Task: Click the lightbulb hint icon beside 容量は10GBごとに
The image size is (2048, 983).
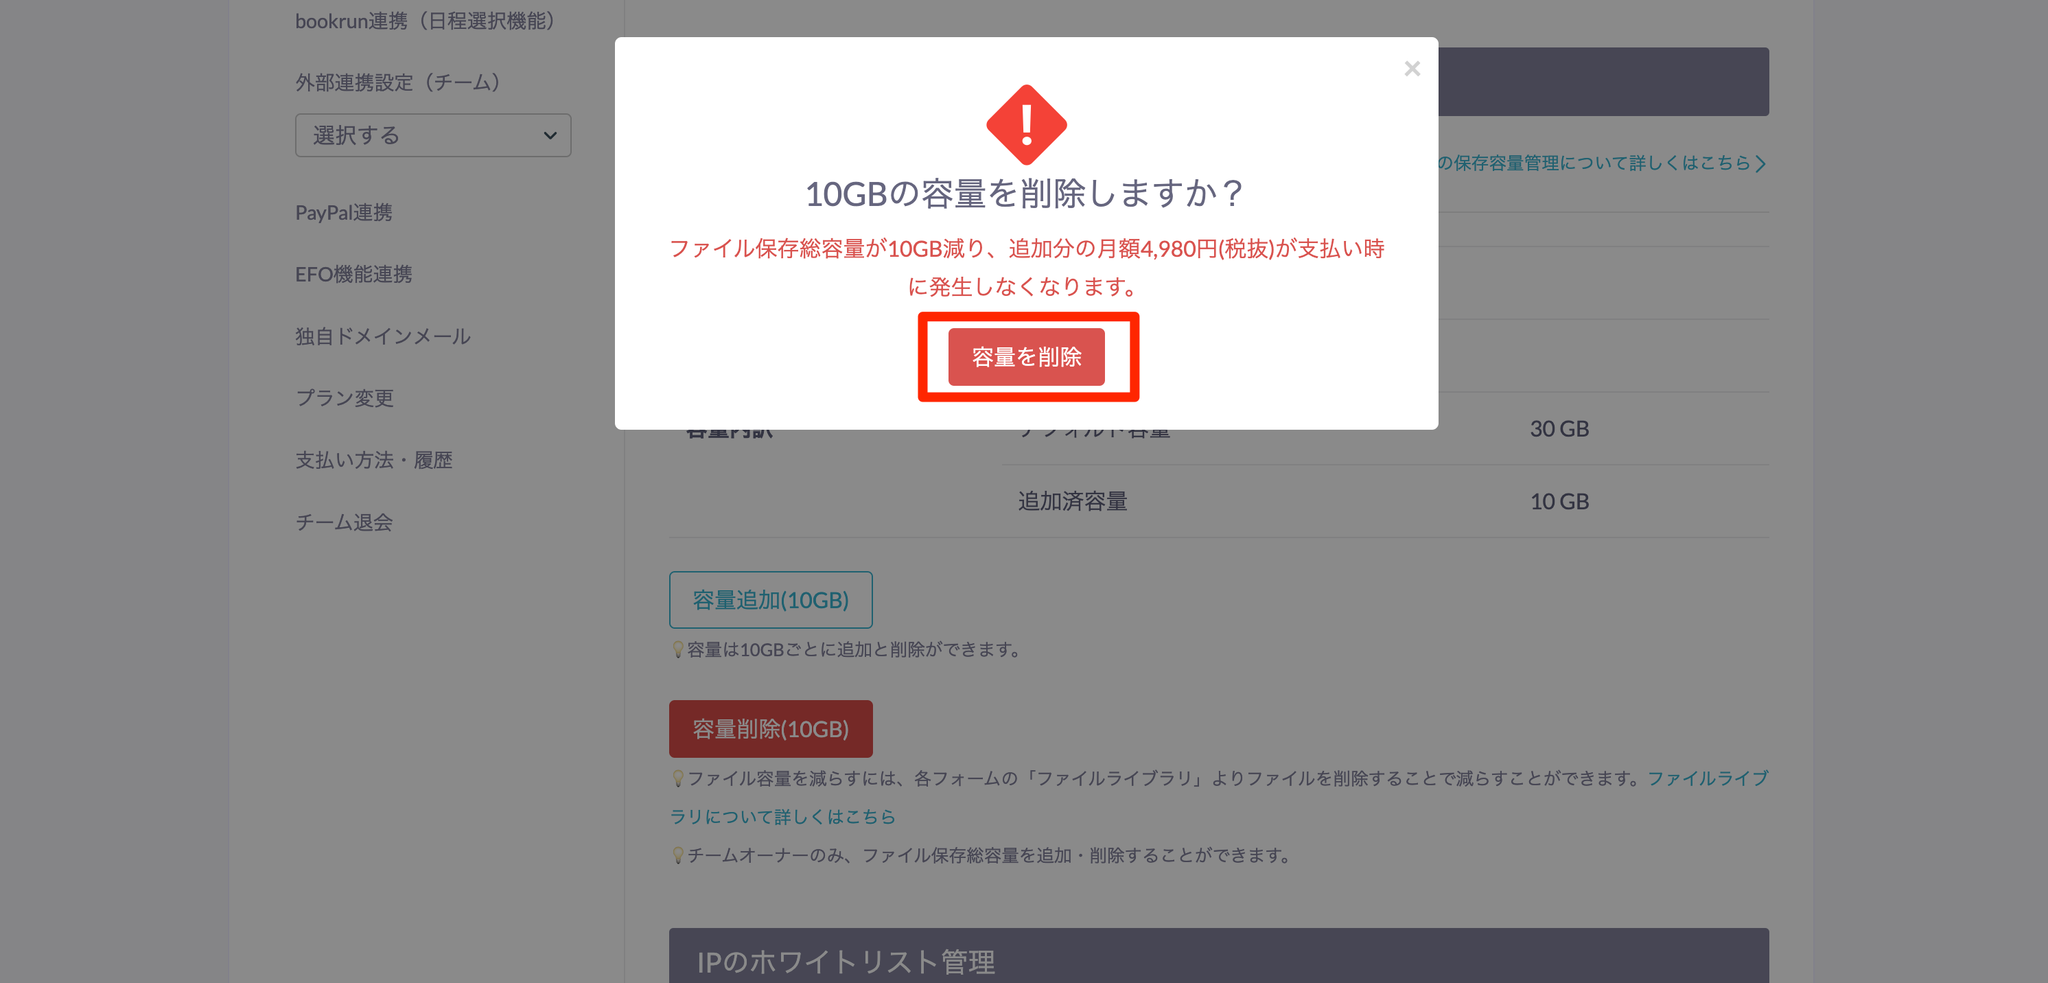Action: [678, 650]
